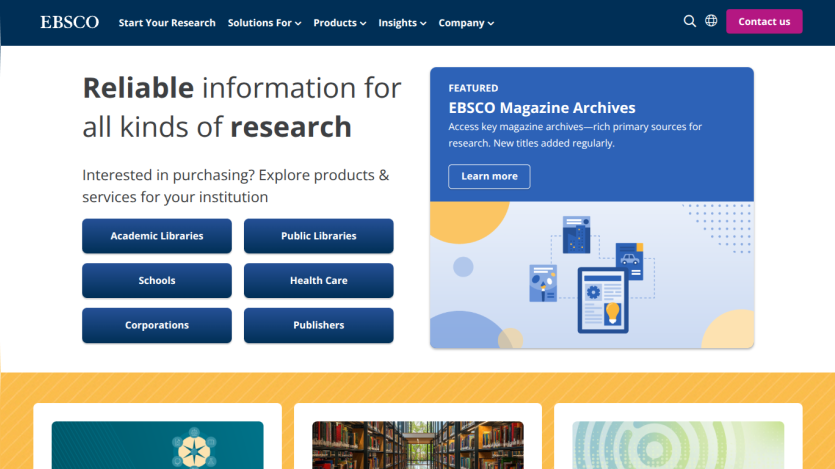Expand the Company dropdown

pos(466,23)
